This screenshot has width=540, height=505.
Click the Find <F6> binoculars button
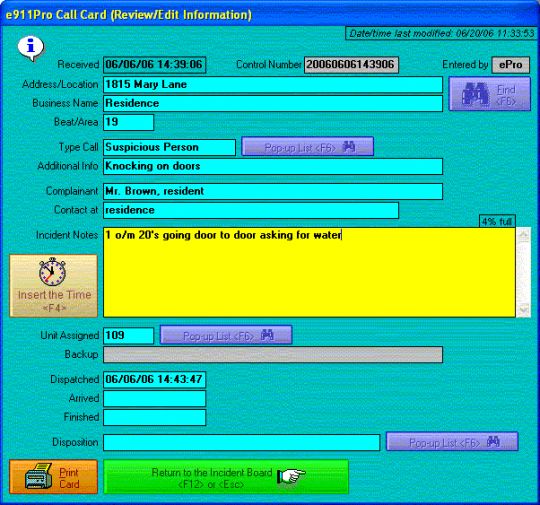coord(489,94)
